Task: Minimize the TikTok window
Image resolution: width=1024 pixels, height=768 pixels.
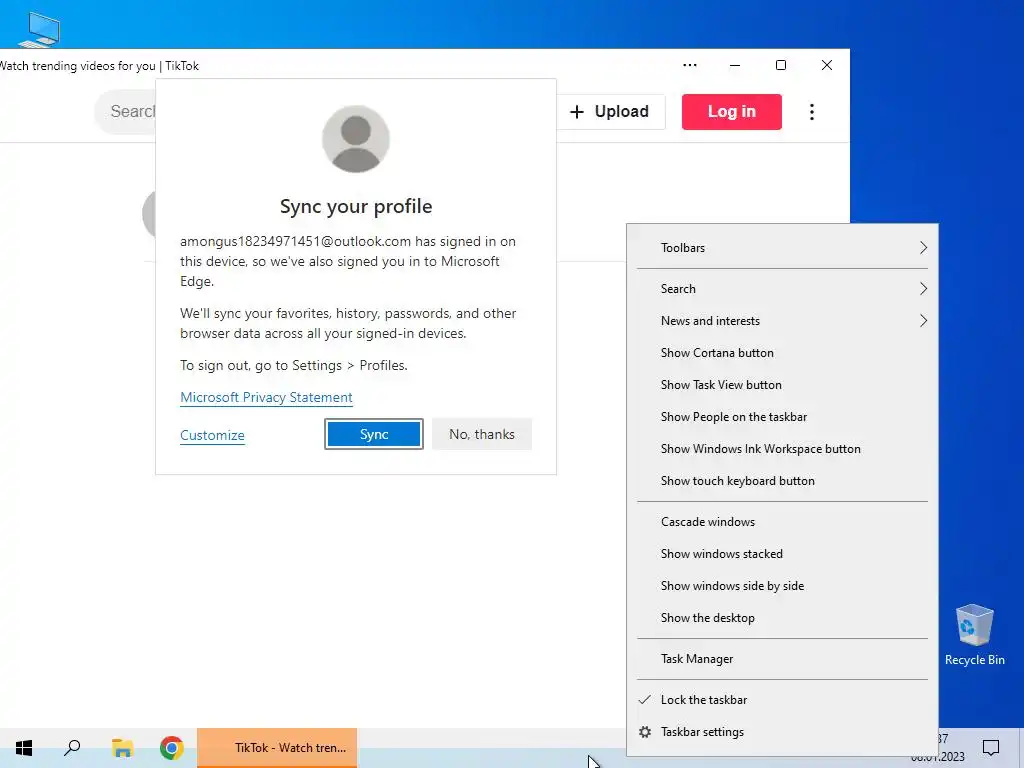Action: [735, 65]
